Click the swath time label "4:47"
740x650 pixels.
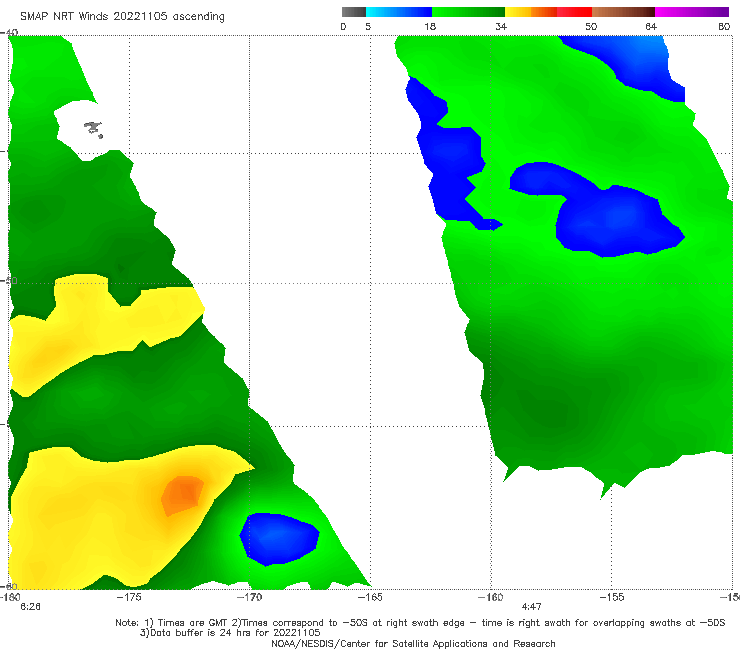[x=531, y=607]
